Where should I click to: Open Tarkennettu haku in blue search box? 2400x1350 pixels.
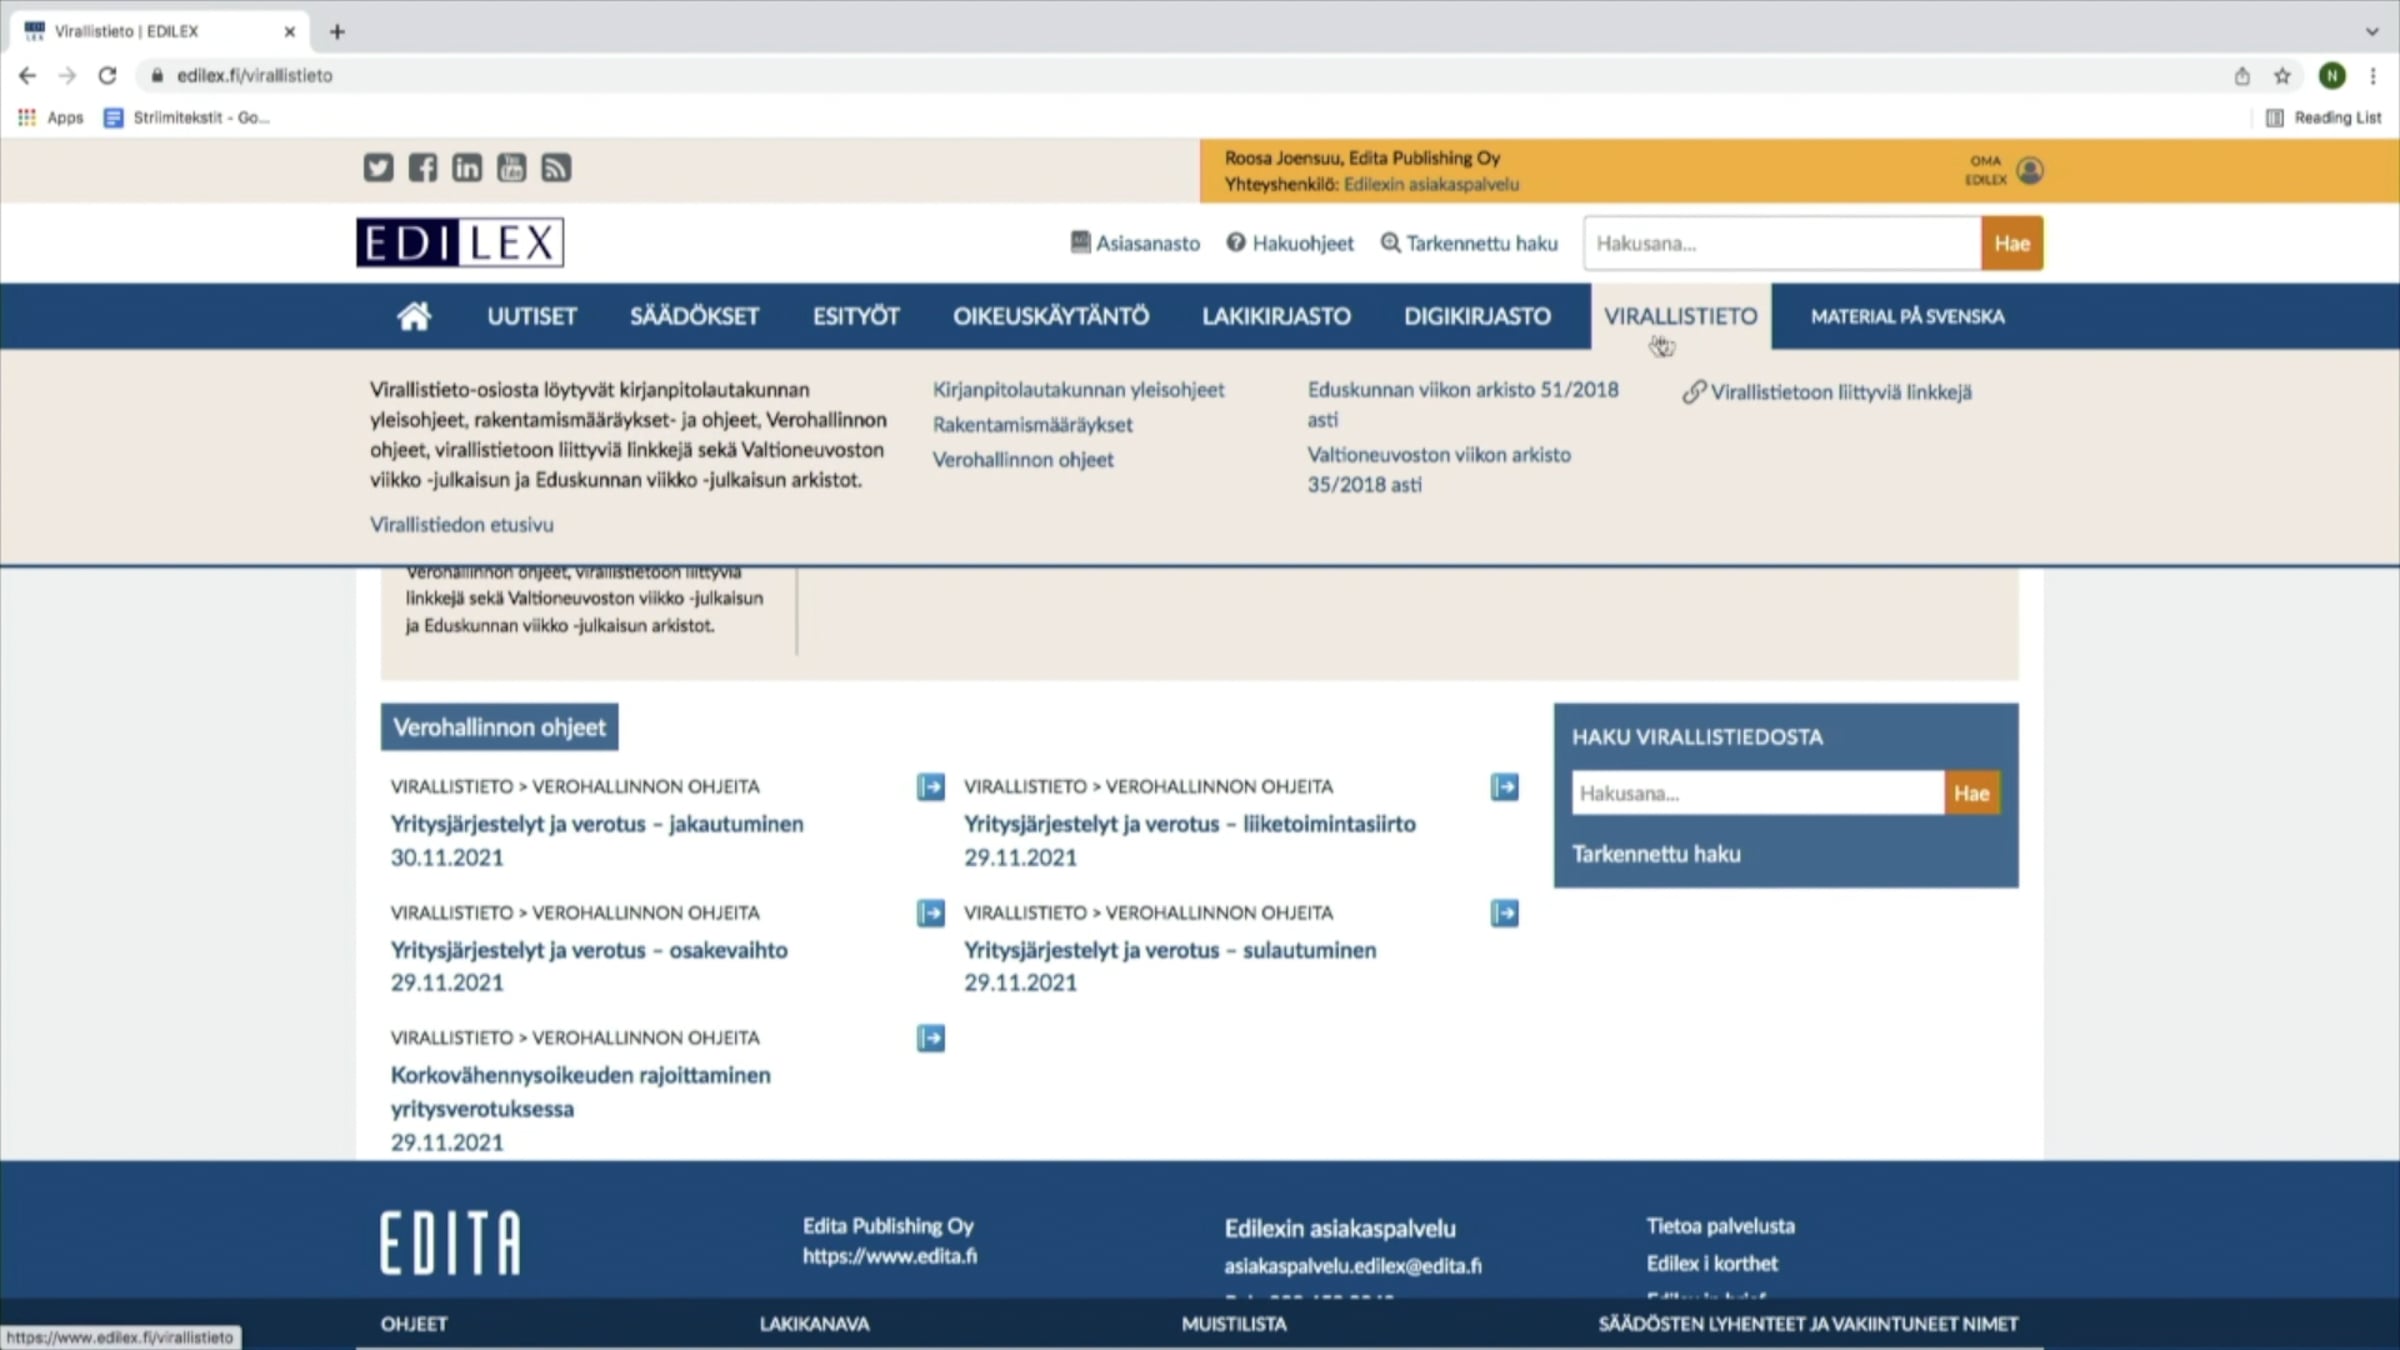pos(1656,854)
